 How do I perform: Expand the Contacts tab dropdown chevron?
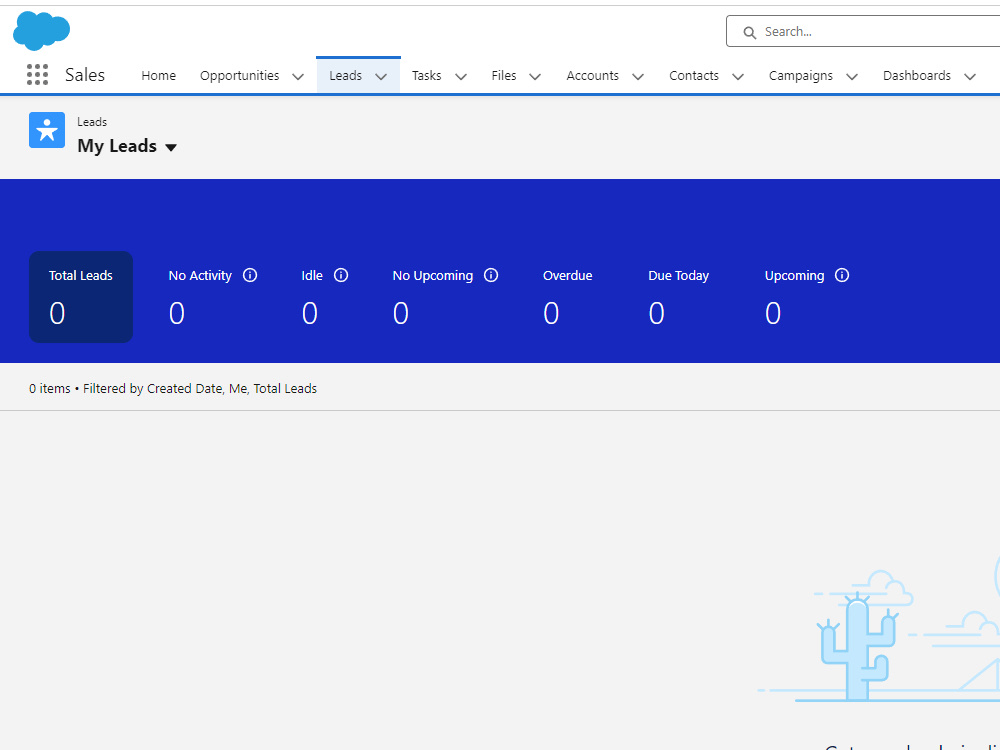click(738, 77)
